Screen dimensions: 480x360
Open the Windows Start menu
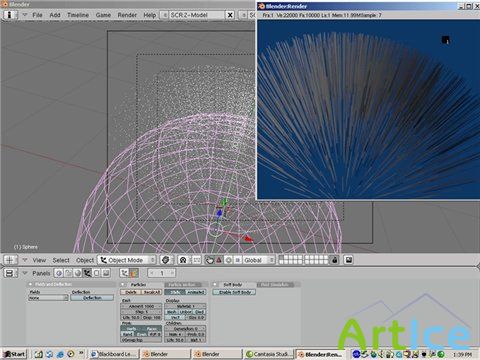click(14, 354)
